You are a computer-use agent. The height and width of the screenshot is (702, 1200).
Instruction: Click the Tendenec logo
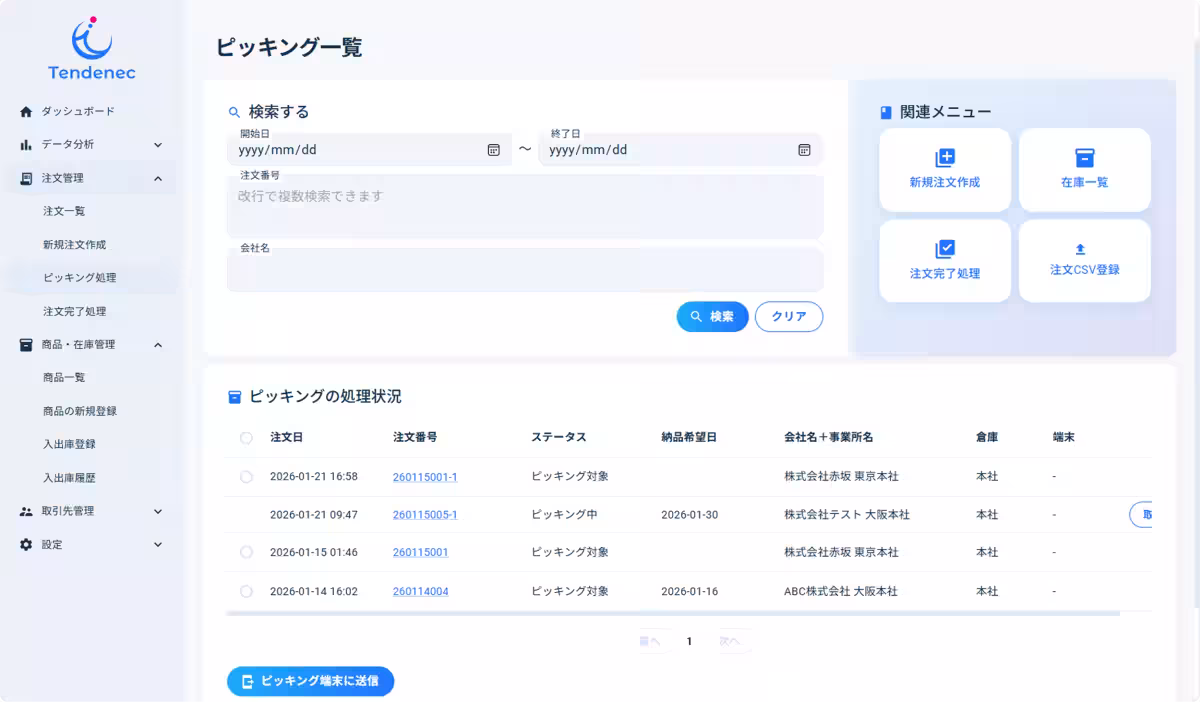pos(90,47)
